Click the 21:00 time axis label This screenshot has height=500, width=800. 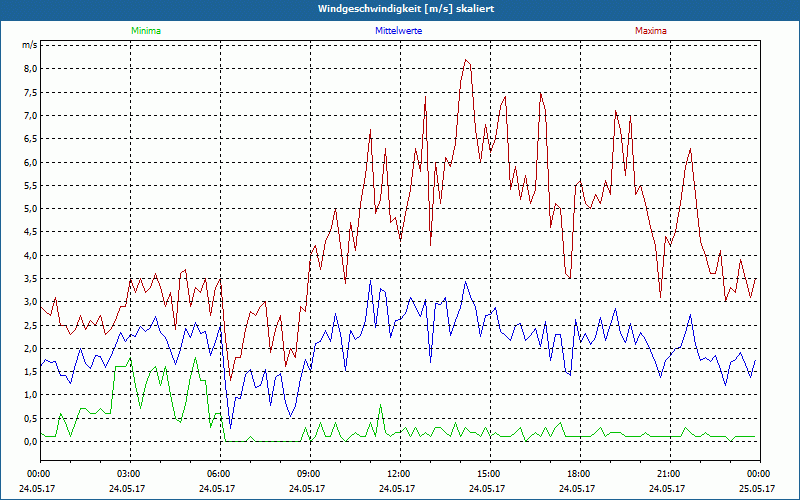click(669, 474)
